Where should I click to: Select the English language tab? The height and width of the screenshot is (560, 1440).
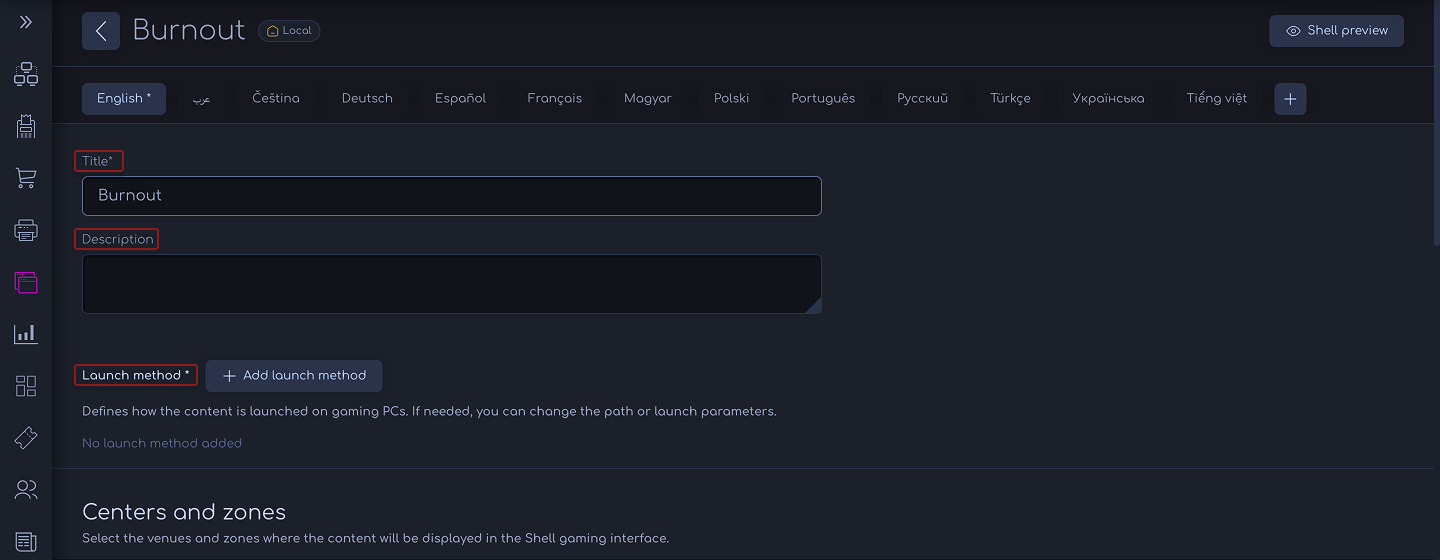pos(124,99)
